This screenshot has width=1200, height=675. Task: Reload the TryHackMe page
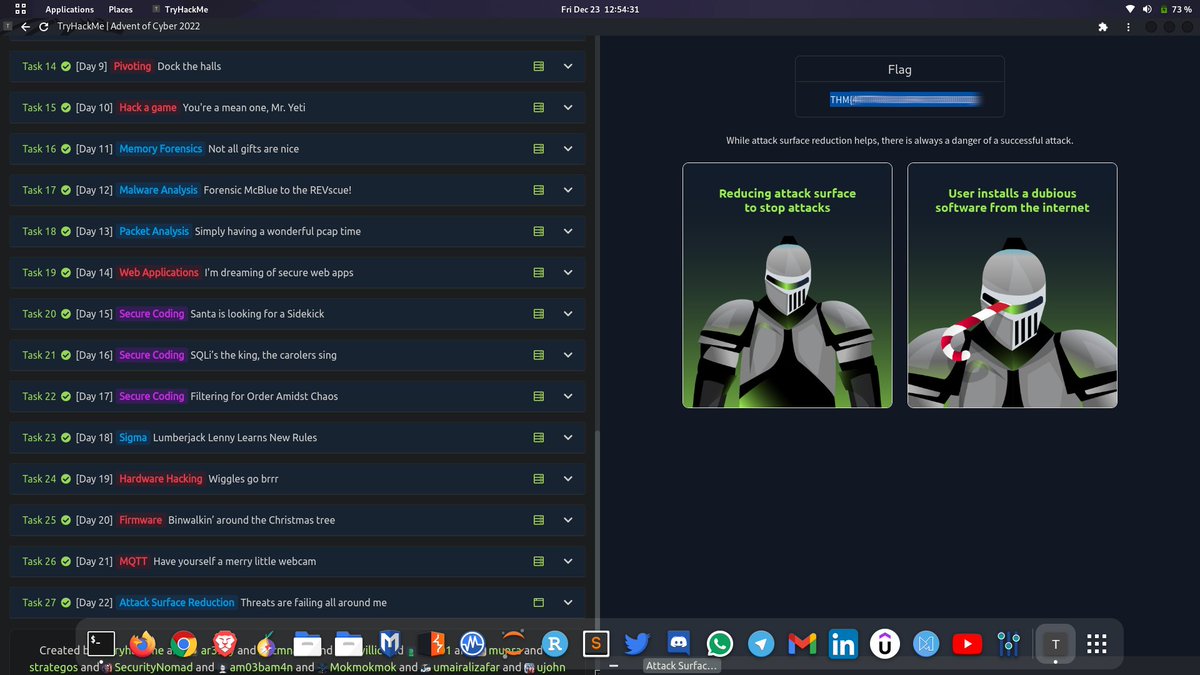pyautogui.click(x=43, y=27)
